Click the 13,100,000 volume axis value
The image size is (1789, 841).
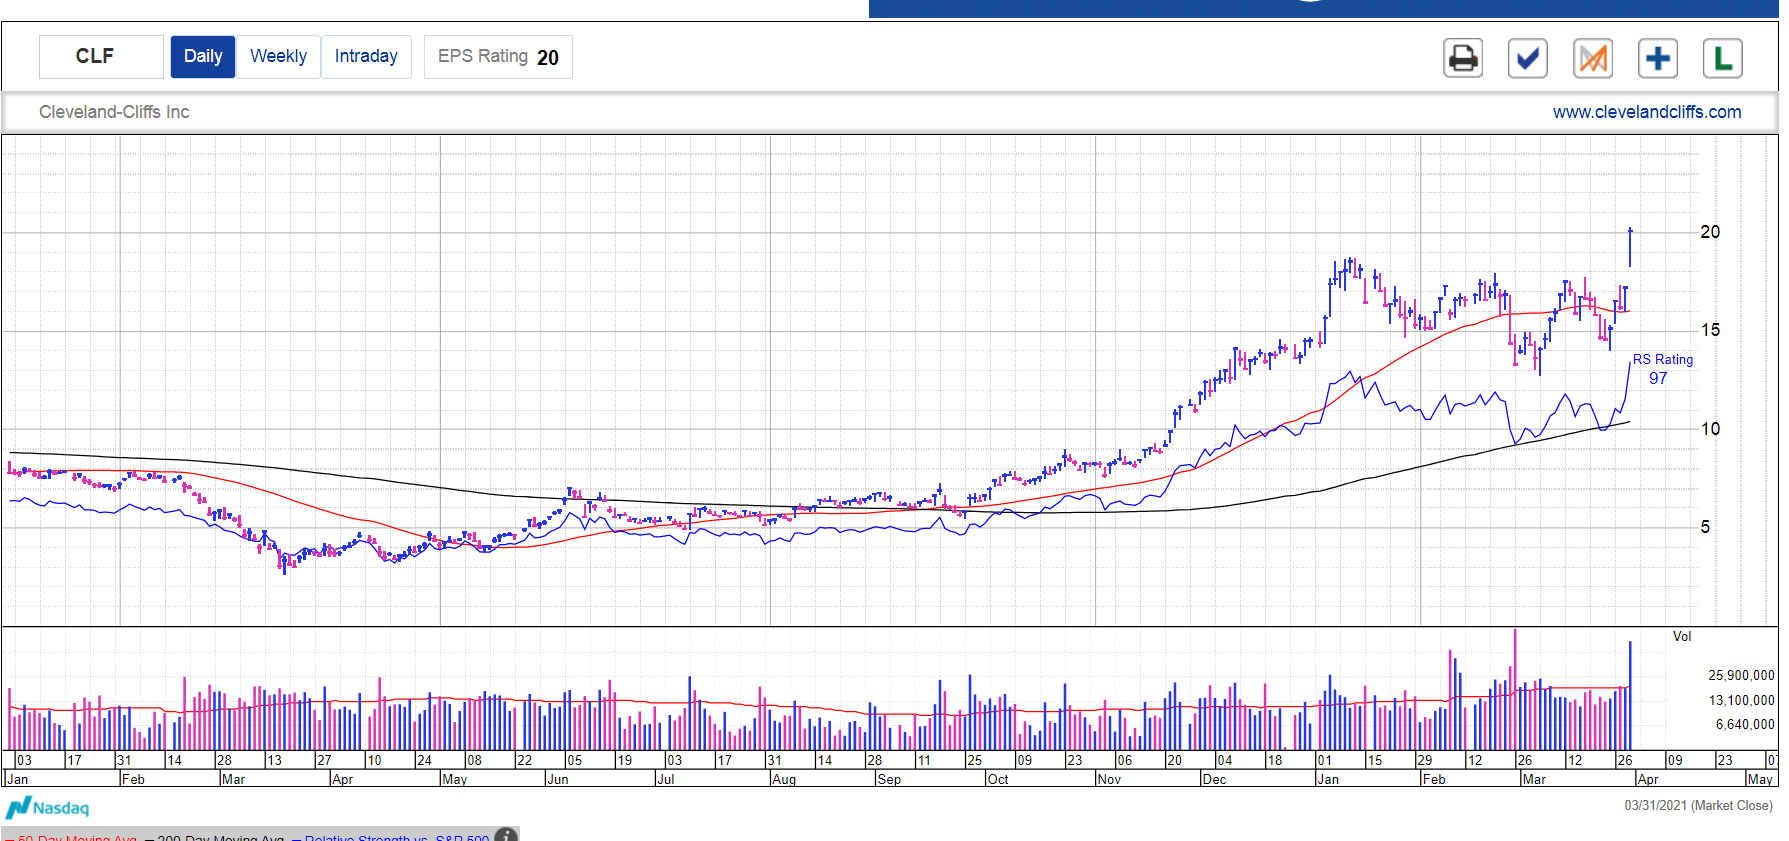coord(1741,700)
